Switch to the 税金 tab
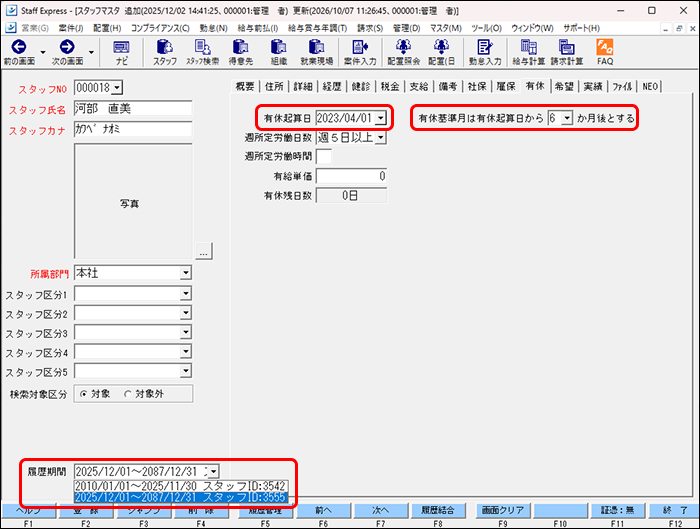Image resolution: width=700 pixels, height=529 pixels. (390, 86)
